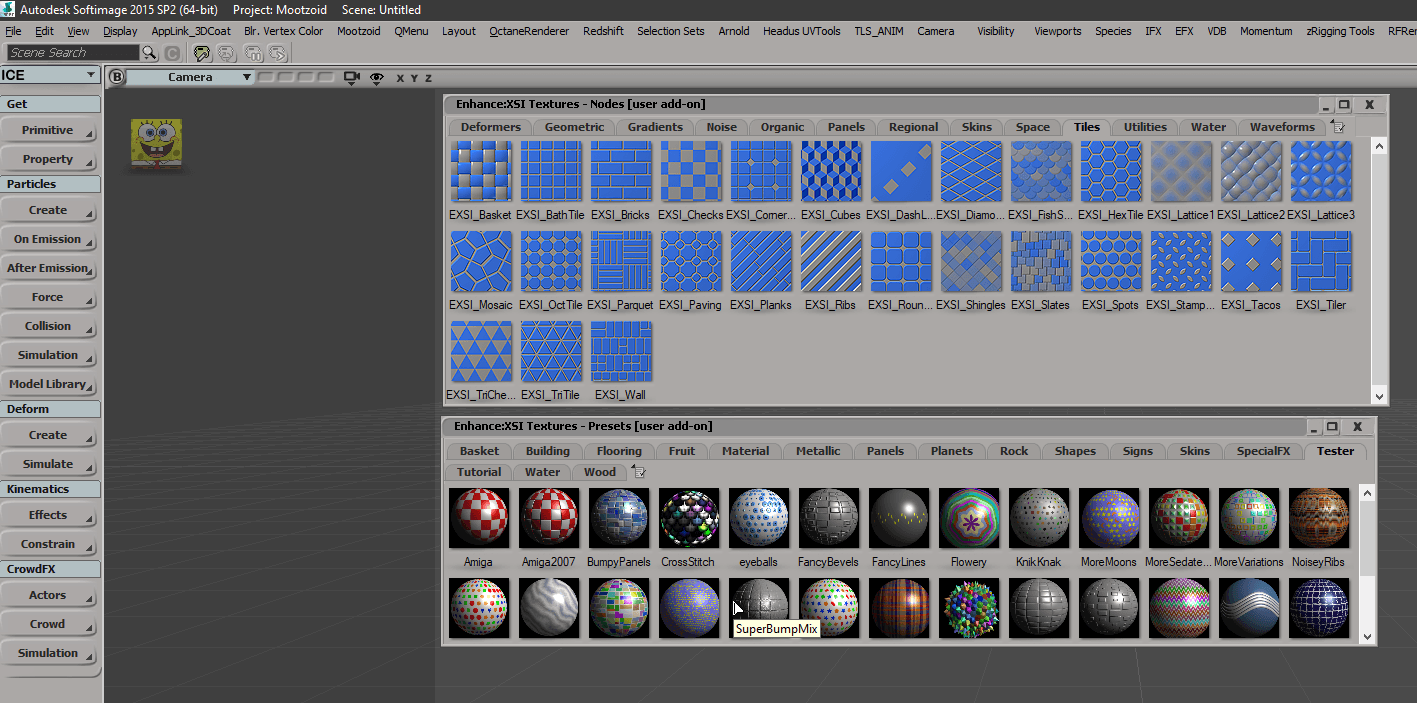Choose the Flowery preset sphere
Viewport: 1417px width, 703px height.
coord(969,518)
